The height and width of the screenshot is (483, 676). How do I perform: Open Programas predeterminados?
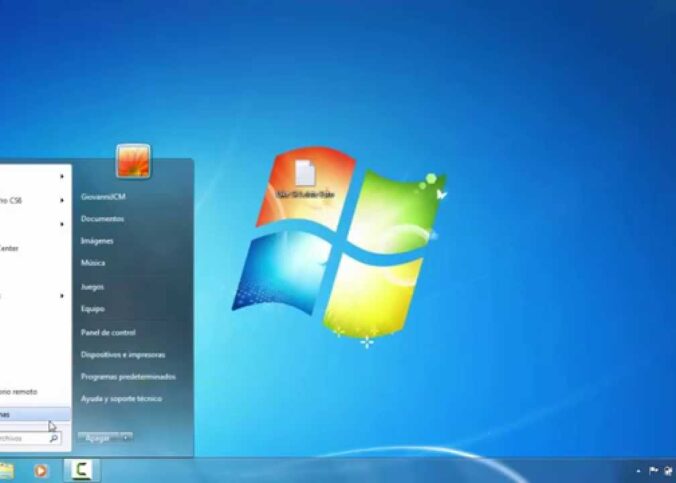pyautogui.click(x=128, y=376)
